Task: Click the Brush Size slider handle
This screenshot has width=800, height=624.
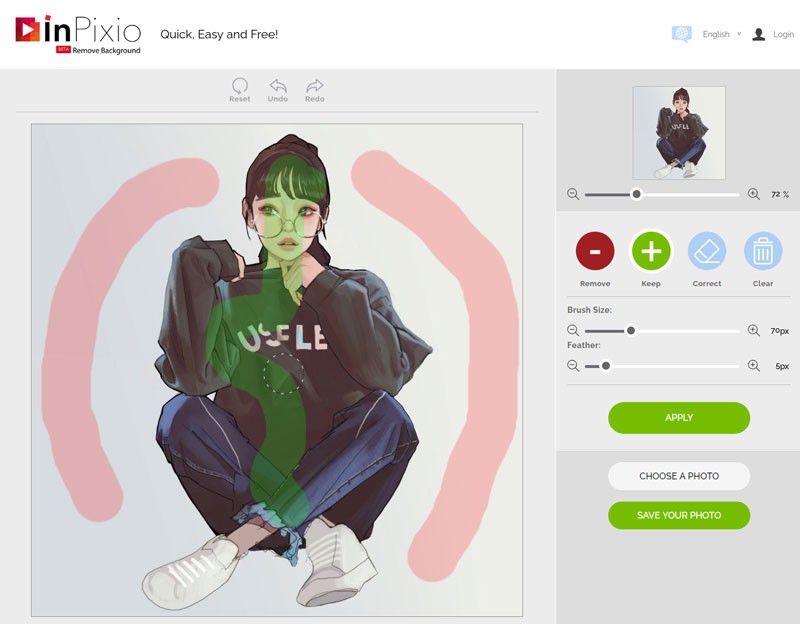Action: [631, 331]
